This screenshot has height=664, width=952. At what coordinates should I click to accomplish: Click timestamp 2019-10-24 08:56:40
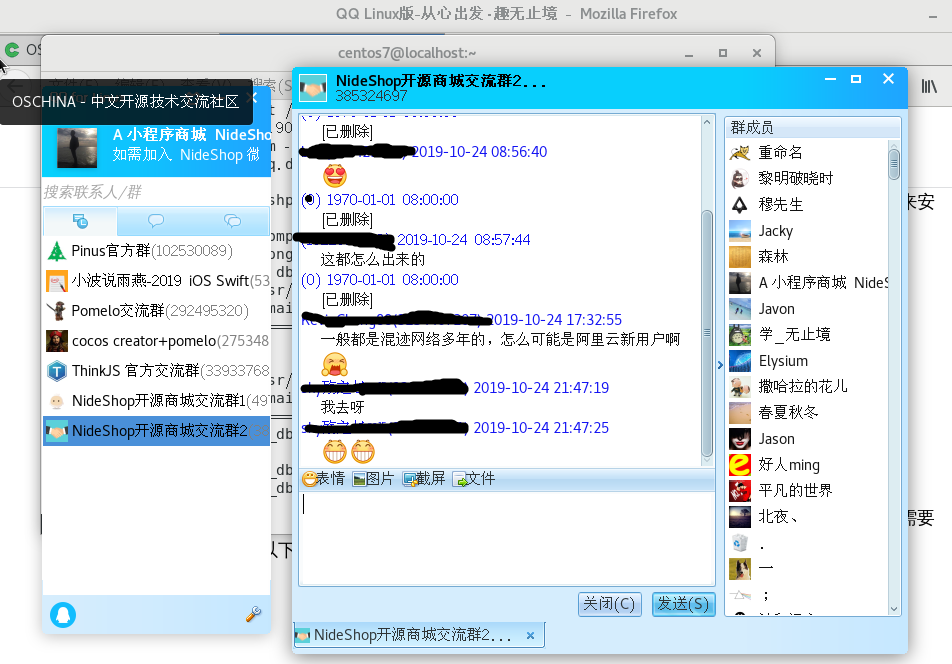click(x=480, y=152)
